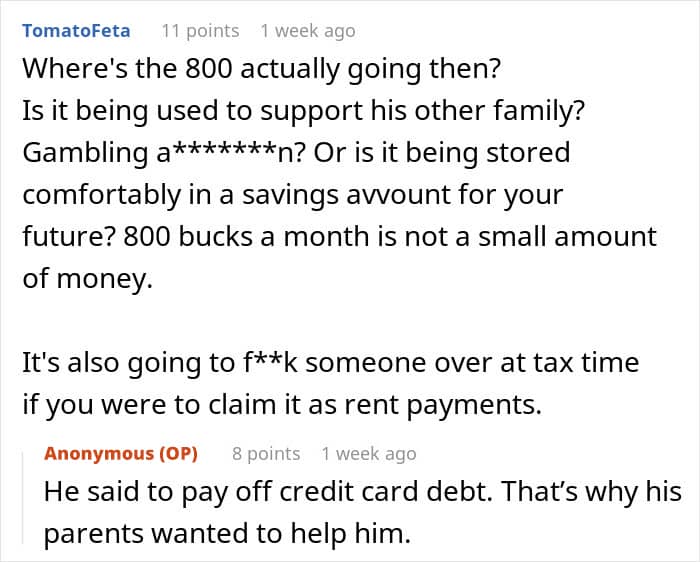This screenshot has width=700, height=562.
Task: Collapse the reply thread using its vertical line
Action: pos(23,497)
